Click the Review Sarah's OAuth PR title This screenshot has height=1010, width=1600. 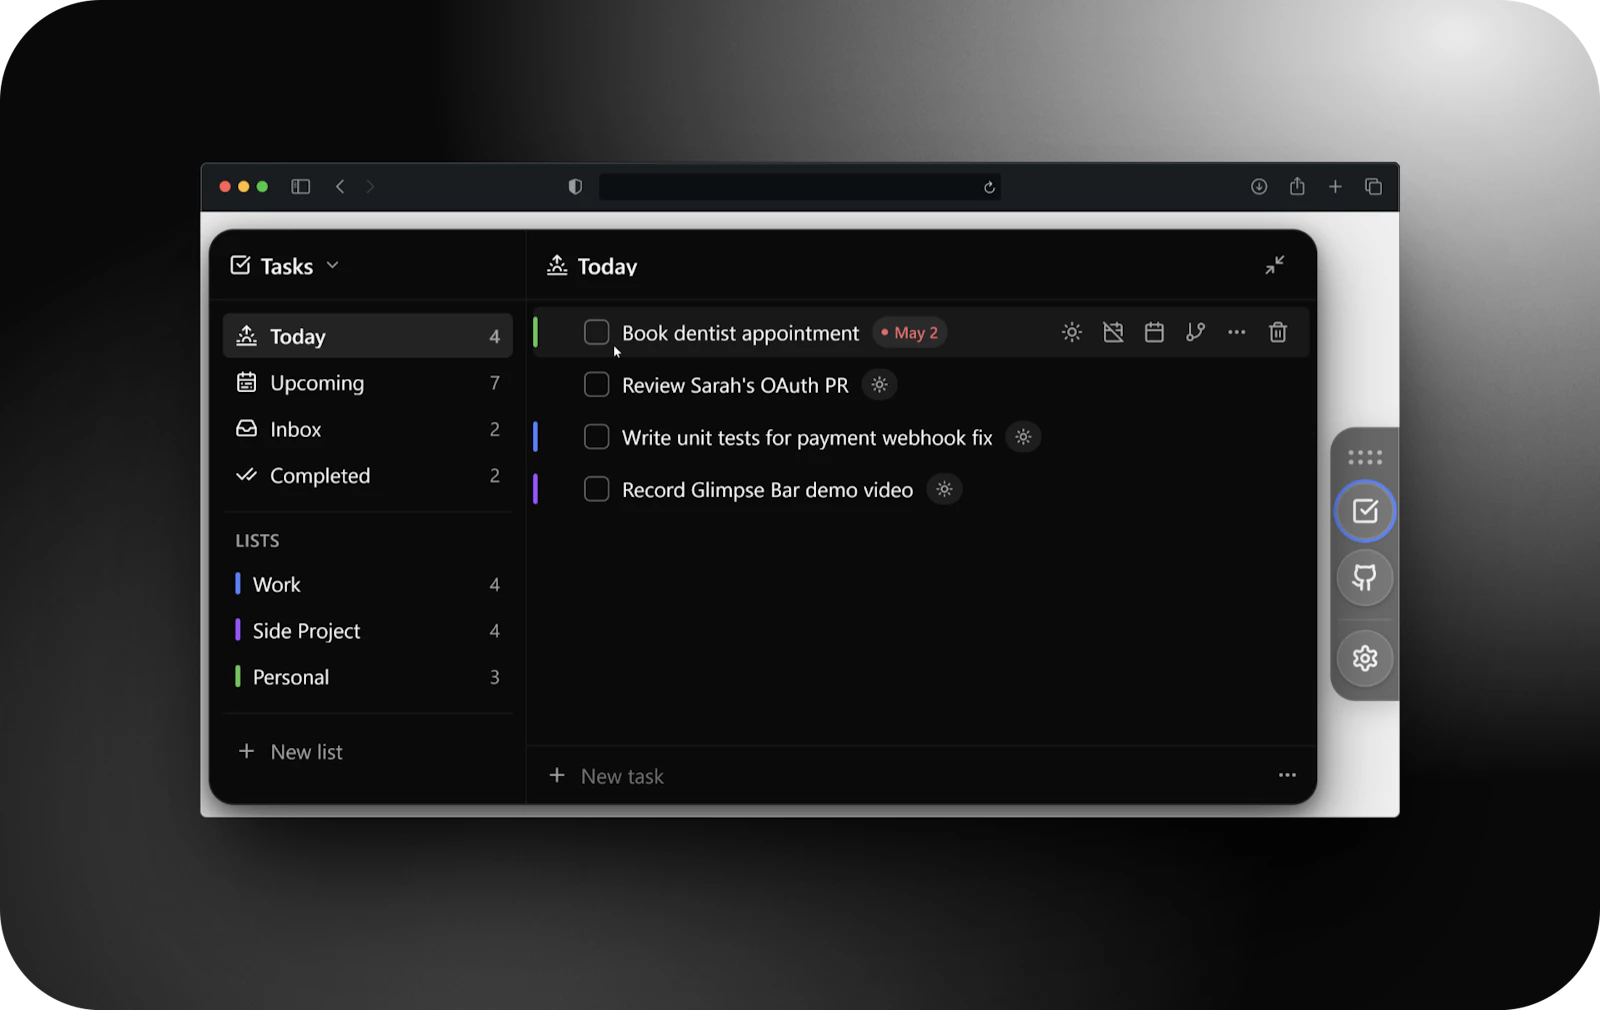(735, 385)
